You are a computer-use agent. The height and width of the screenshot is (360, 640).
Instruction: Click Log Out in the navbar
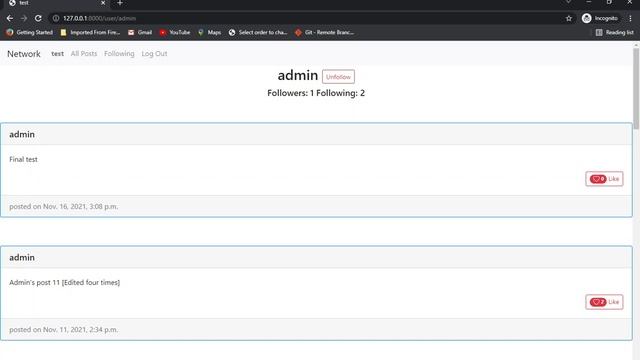click(x=154, y=53)
